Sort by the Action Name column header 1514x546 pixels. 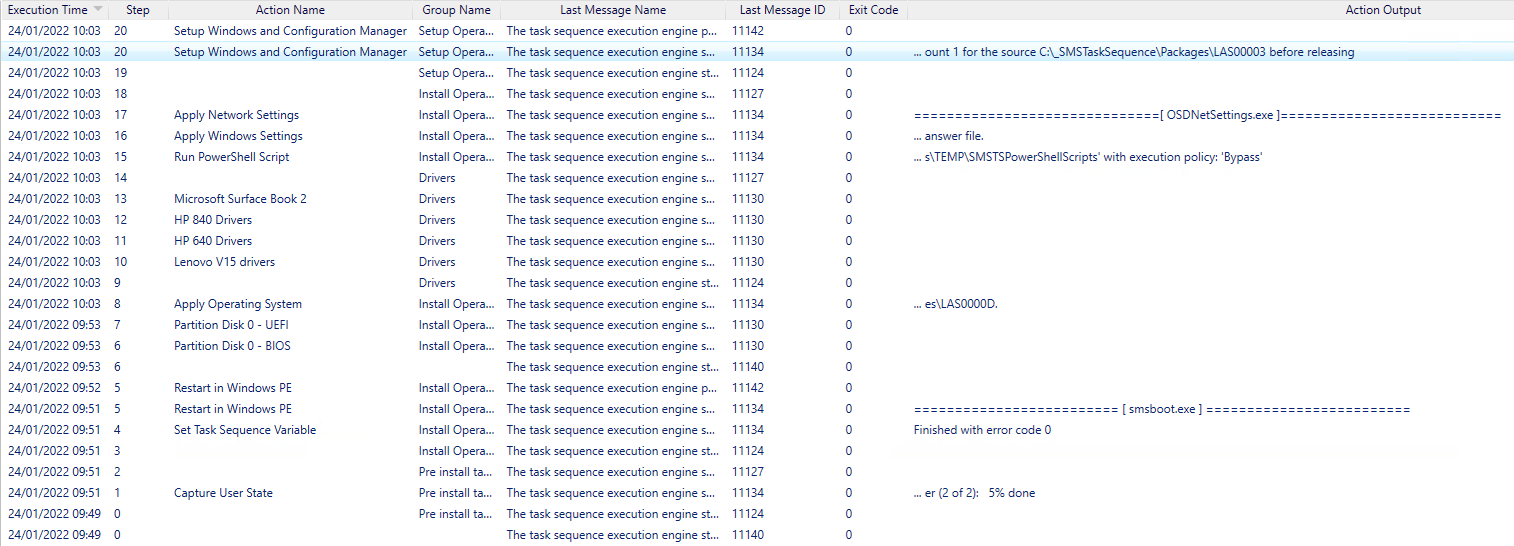tap(290, 10)
